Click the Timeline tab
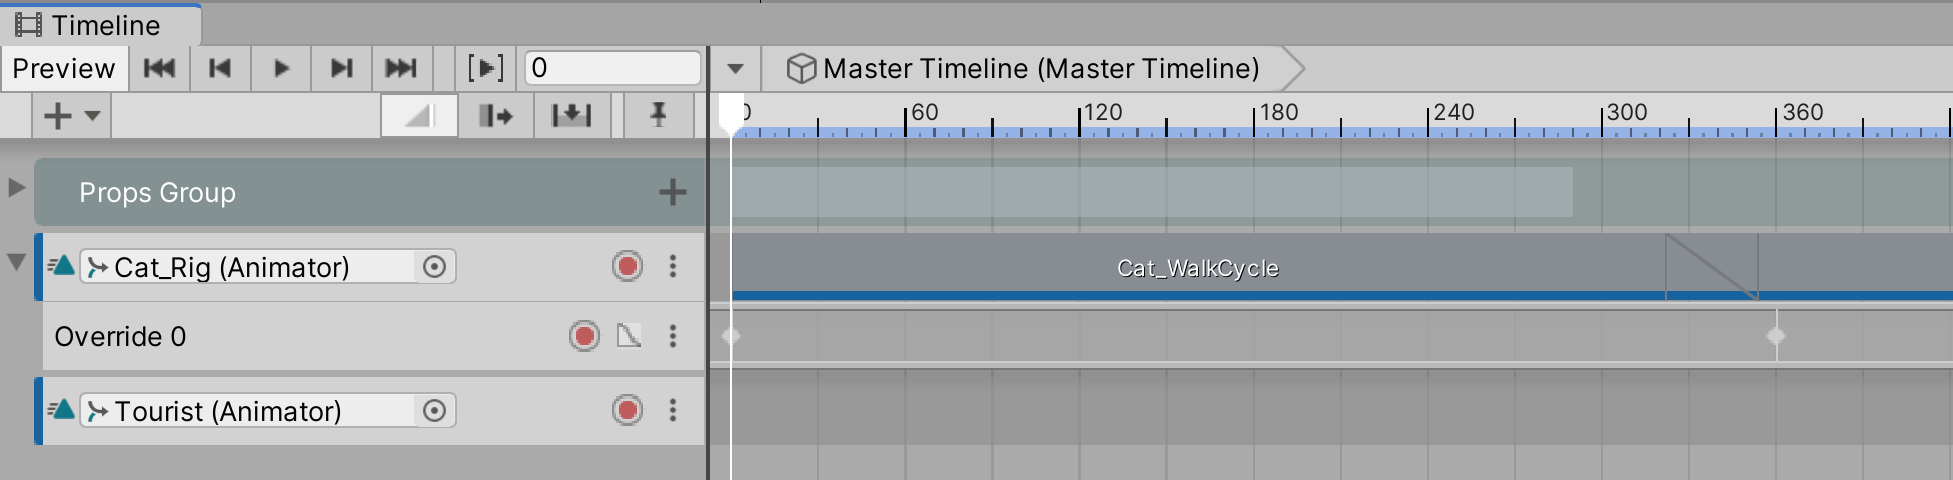 point(100,25)
